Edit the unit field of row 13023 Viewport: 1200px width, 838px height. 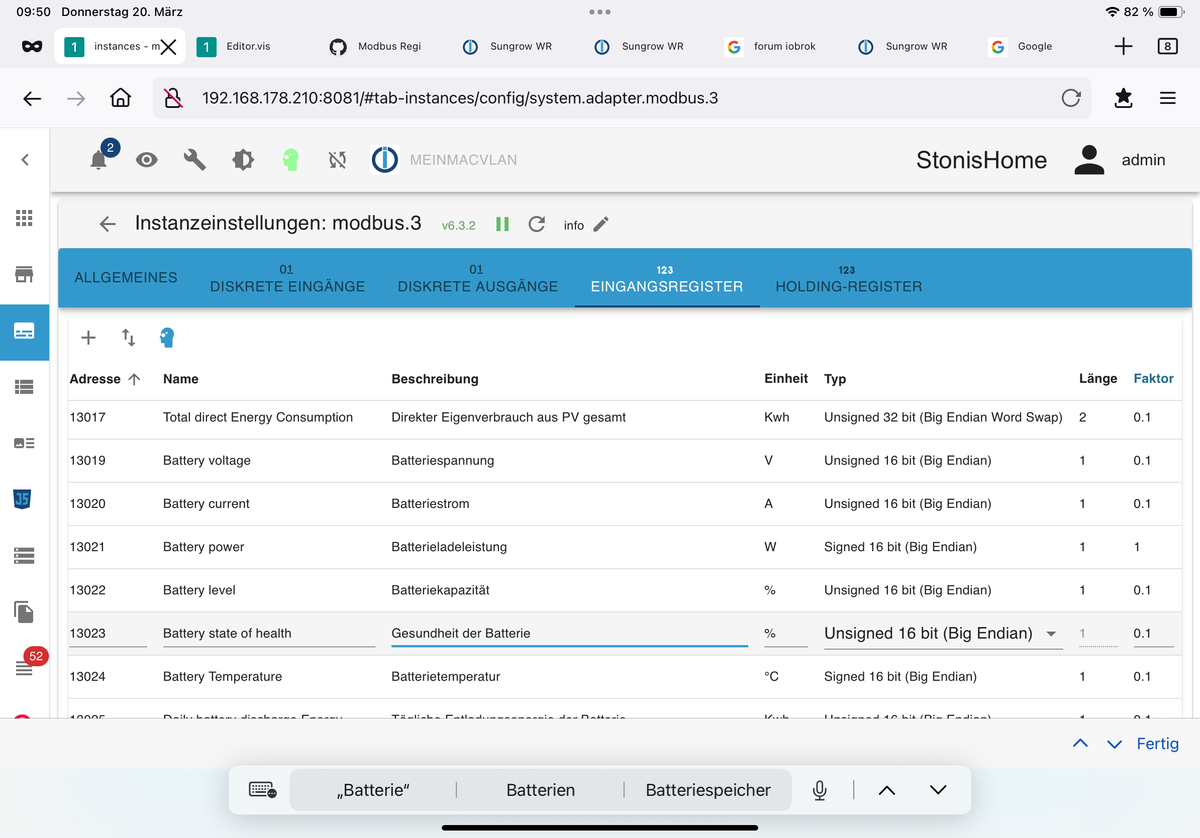click(786, 633)
